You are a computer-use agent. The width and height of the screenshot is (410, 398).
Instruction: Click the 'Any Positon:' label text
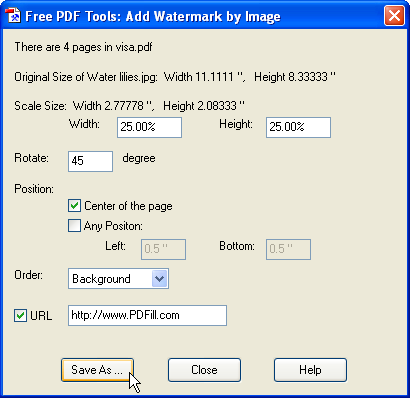click(x=113, y=226)
